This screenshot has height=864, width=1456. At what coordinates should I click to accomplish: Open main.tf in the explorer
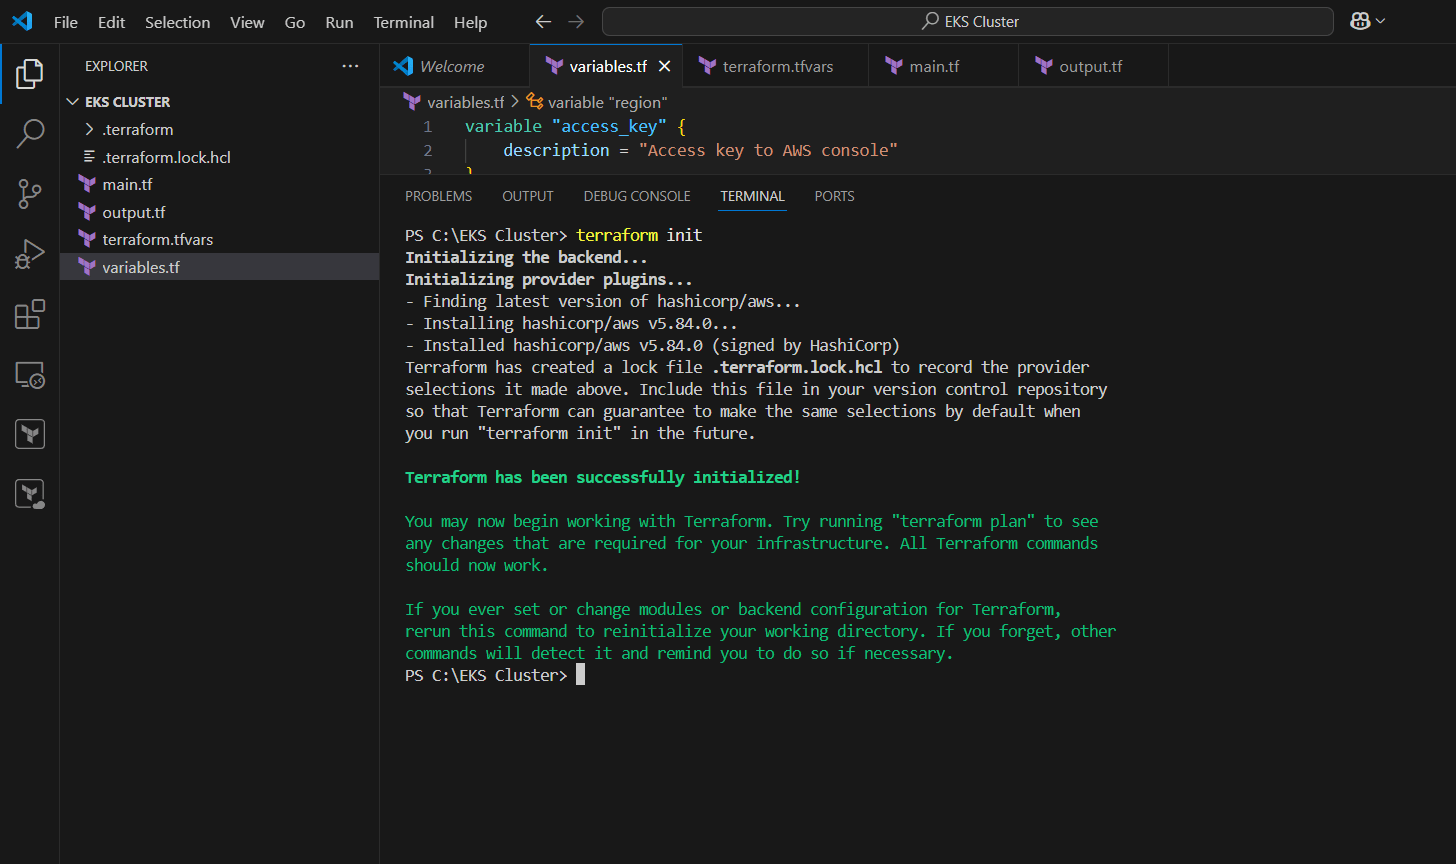point(219,185)
